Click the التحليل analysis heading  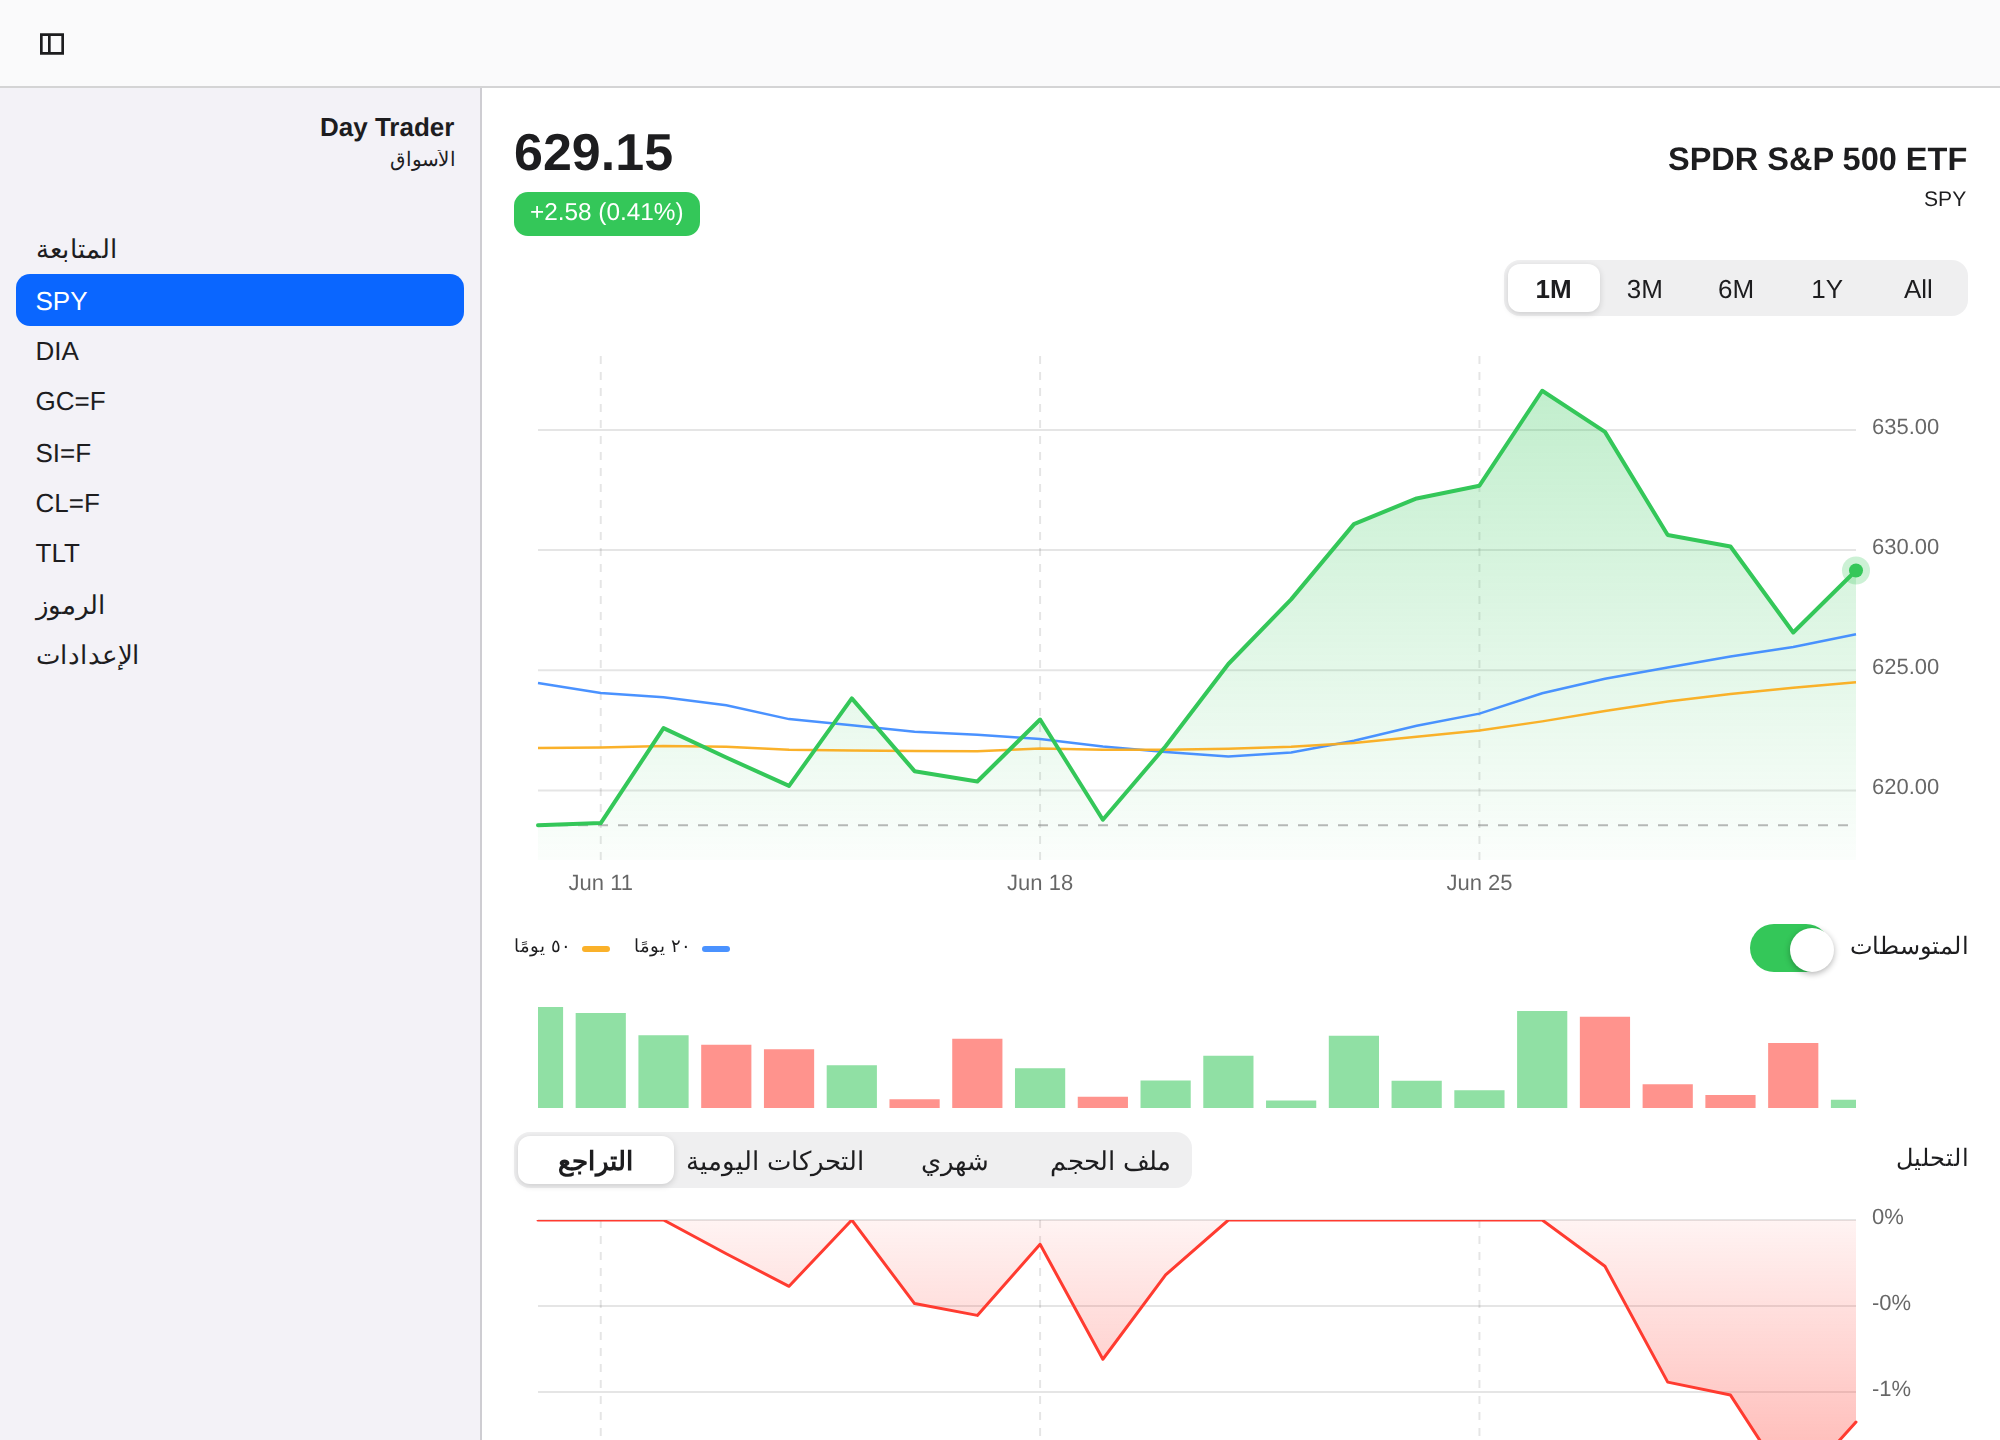click(x=1931, y=1157)
